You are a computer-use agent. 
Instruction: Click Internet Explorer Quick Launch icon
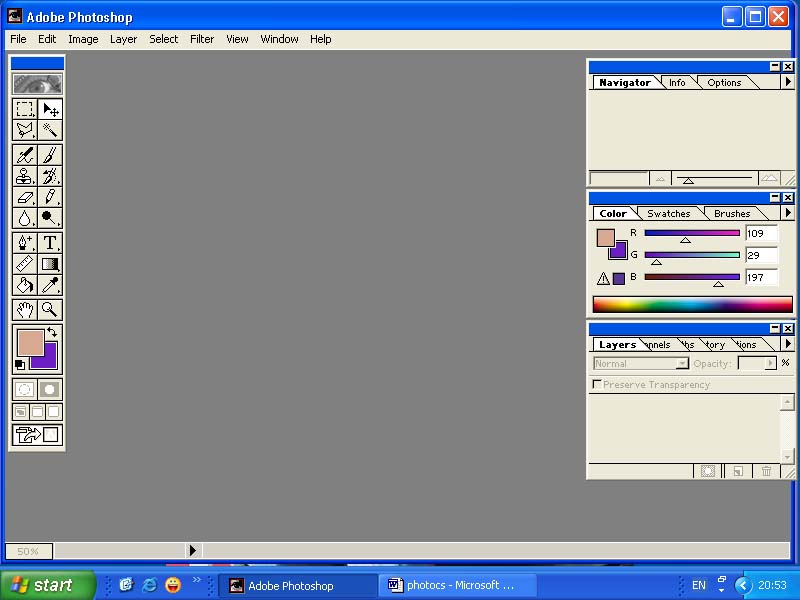149,585
